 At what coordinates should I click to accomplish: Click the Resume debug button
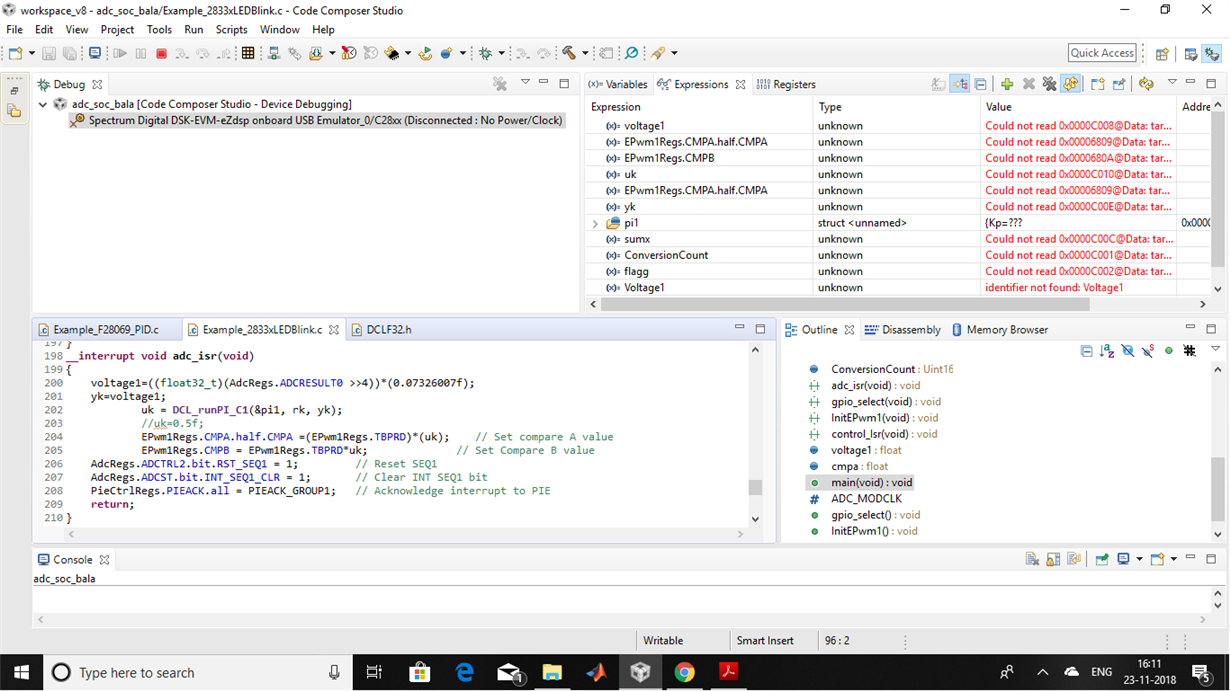[120, 53]
